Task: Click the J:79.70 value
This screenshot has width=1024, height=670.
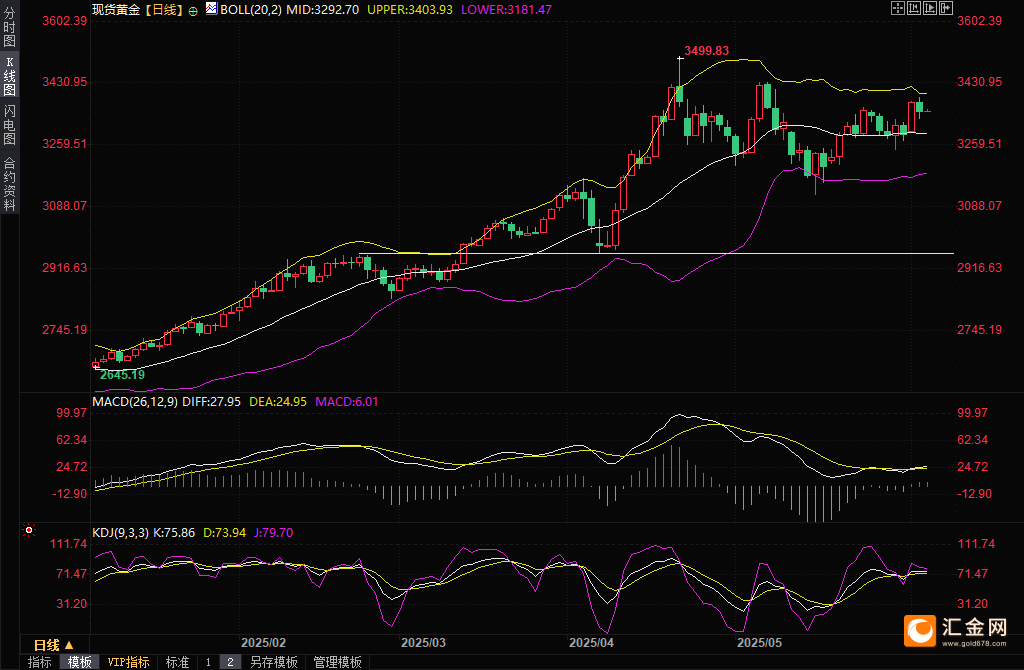Action: 272,533
